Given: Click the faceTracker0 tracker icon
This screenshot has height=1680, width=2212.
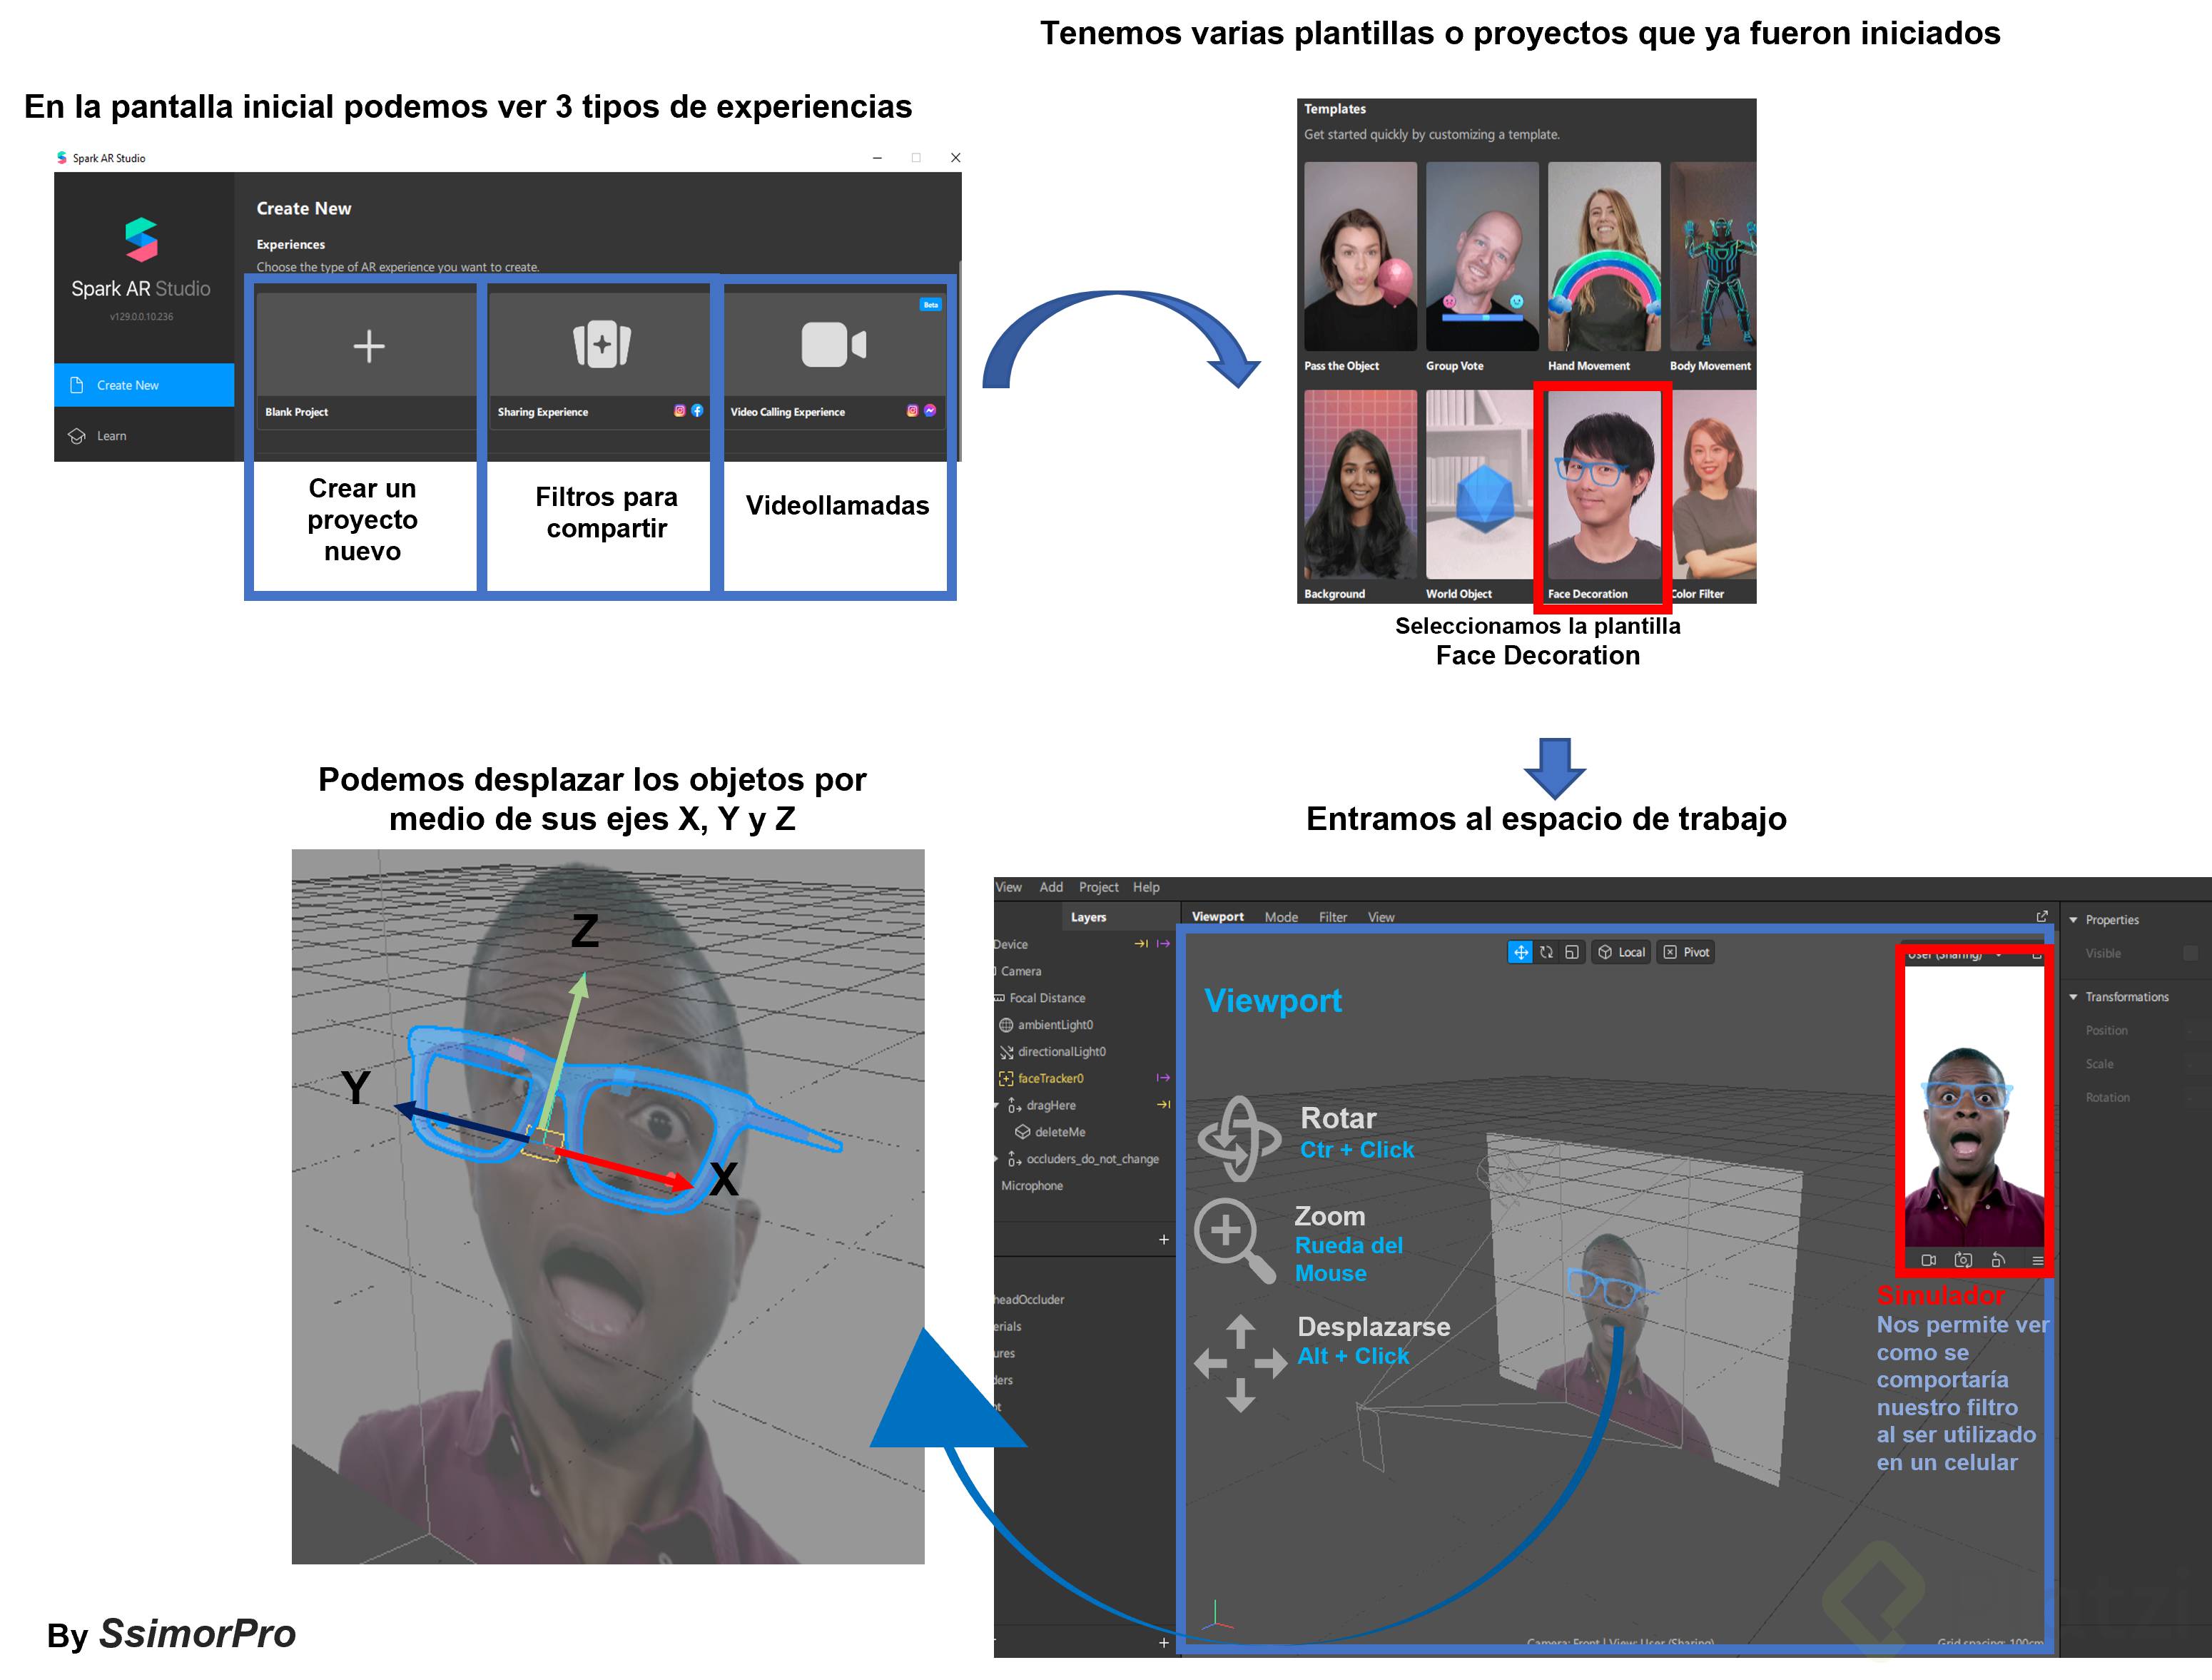Looking at the screenshot, I should [x=1007, y=1079].
